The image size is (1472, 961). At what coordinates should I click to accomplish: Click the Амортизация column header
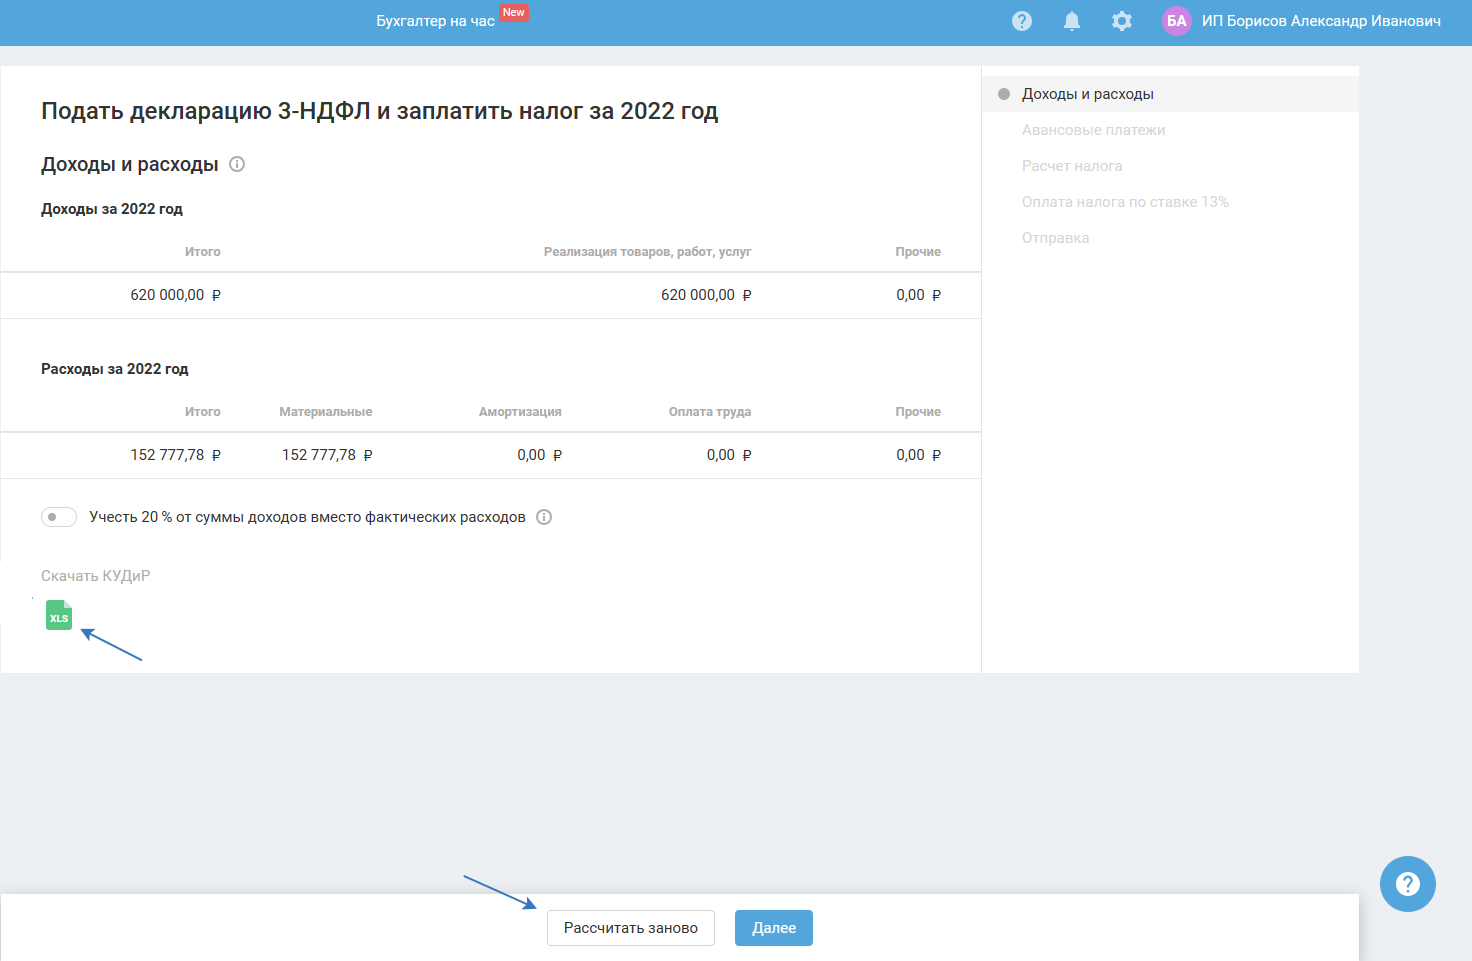[x=520, y=412]
